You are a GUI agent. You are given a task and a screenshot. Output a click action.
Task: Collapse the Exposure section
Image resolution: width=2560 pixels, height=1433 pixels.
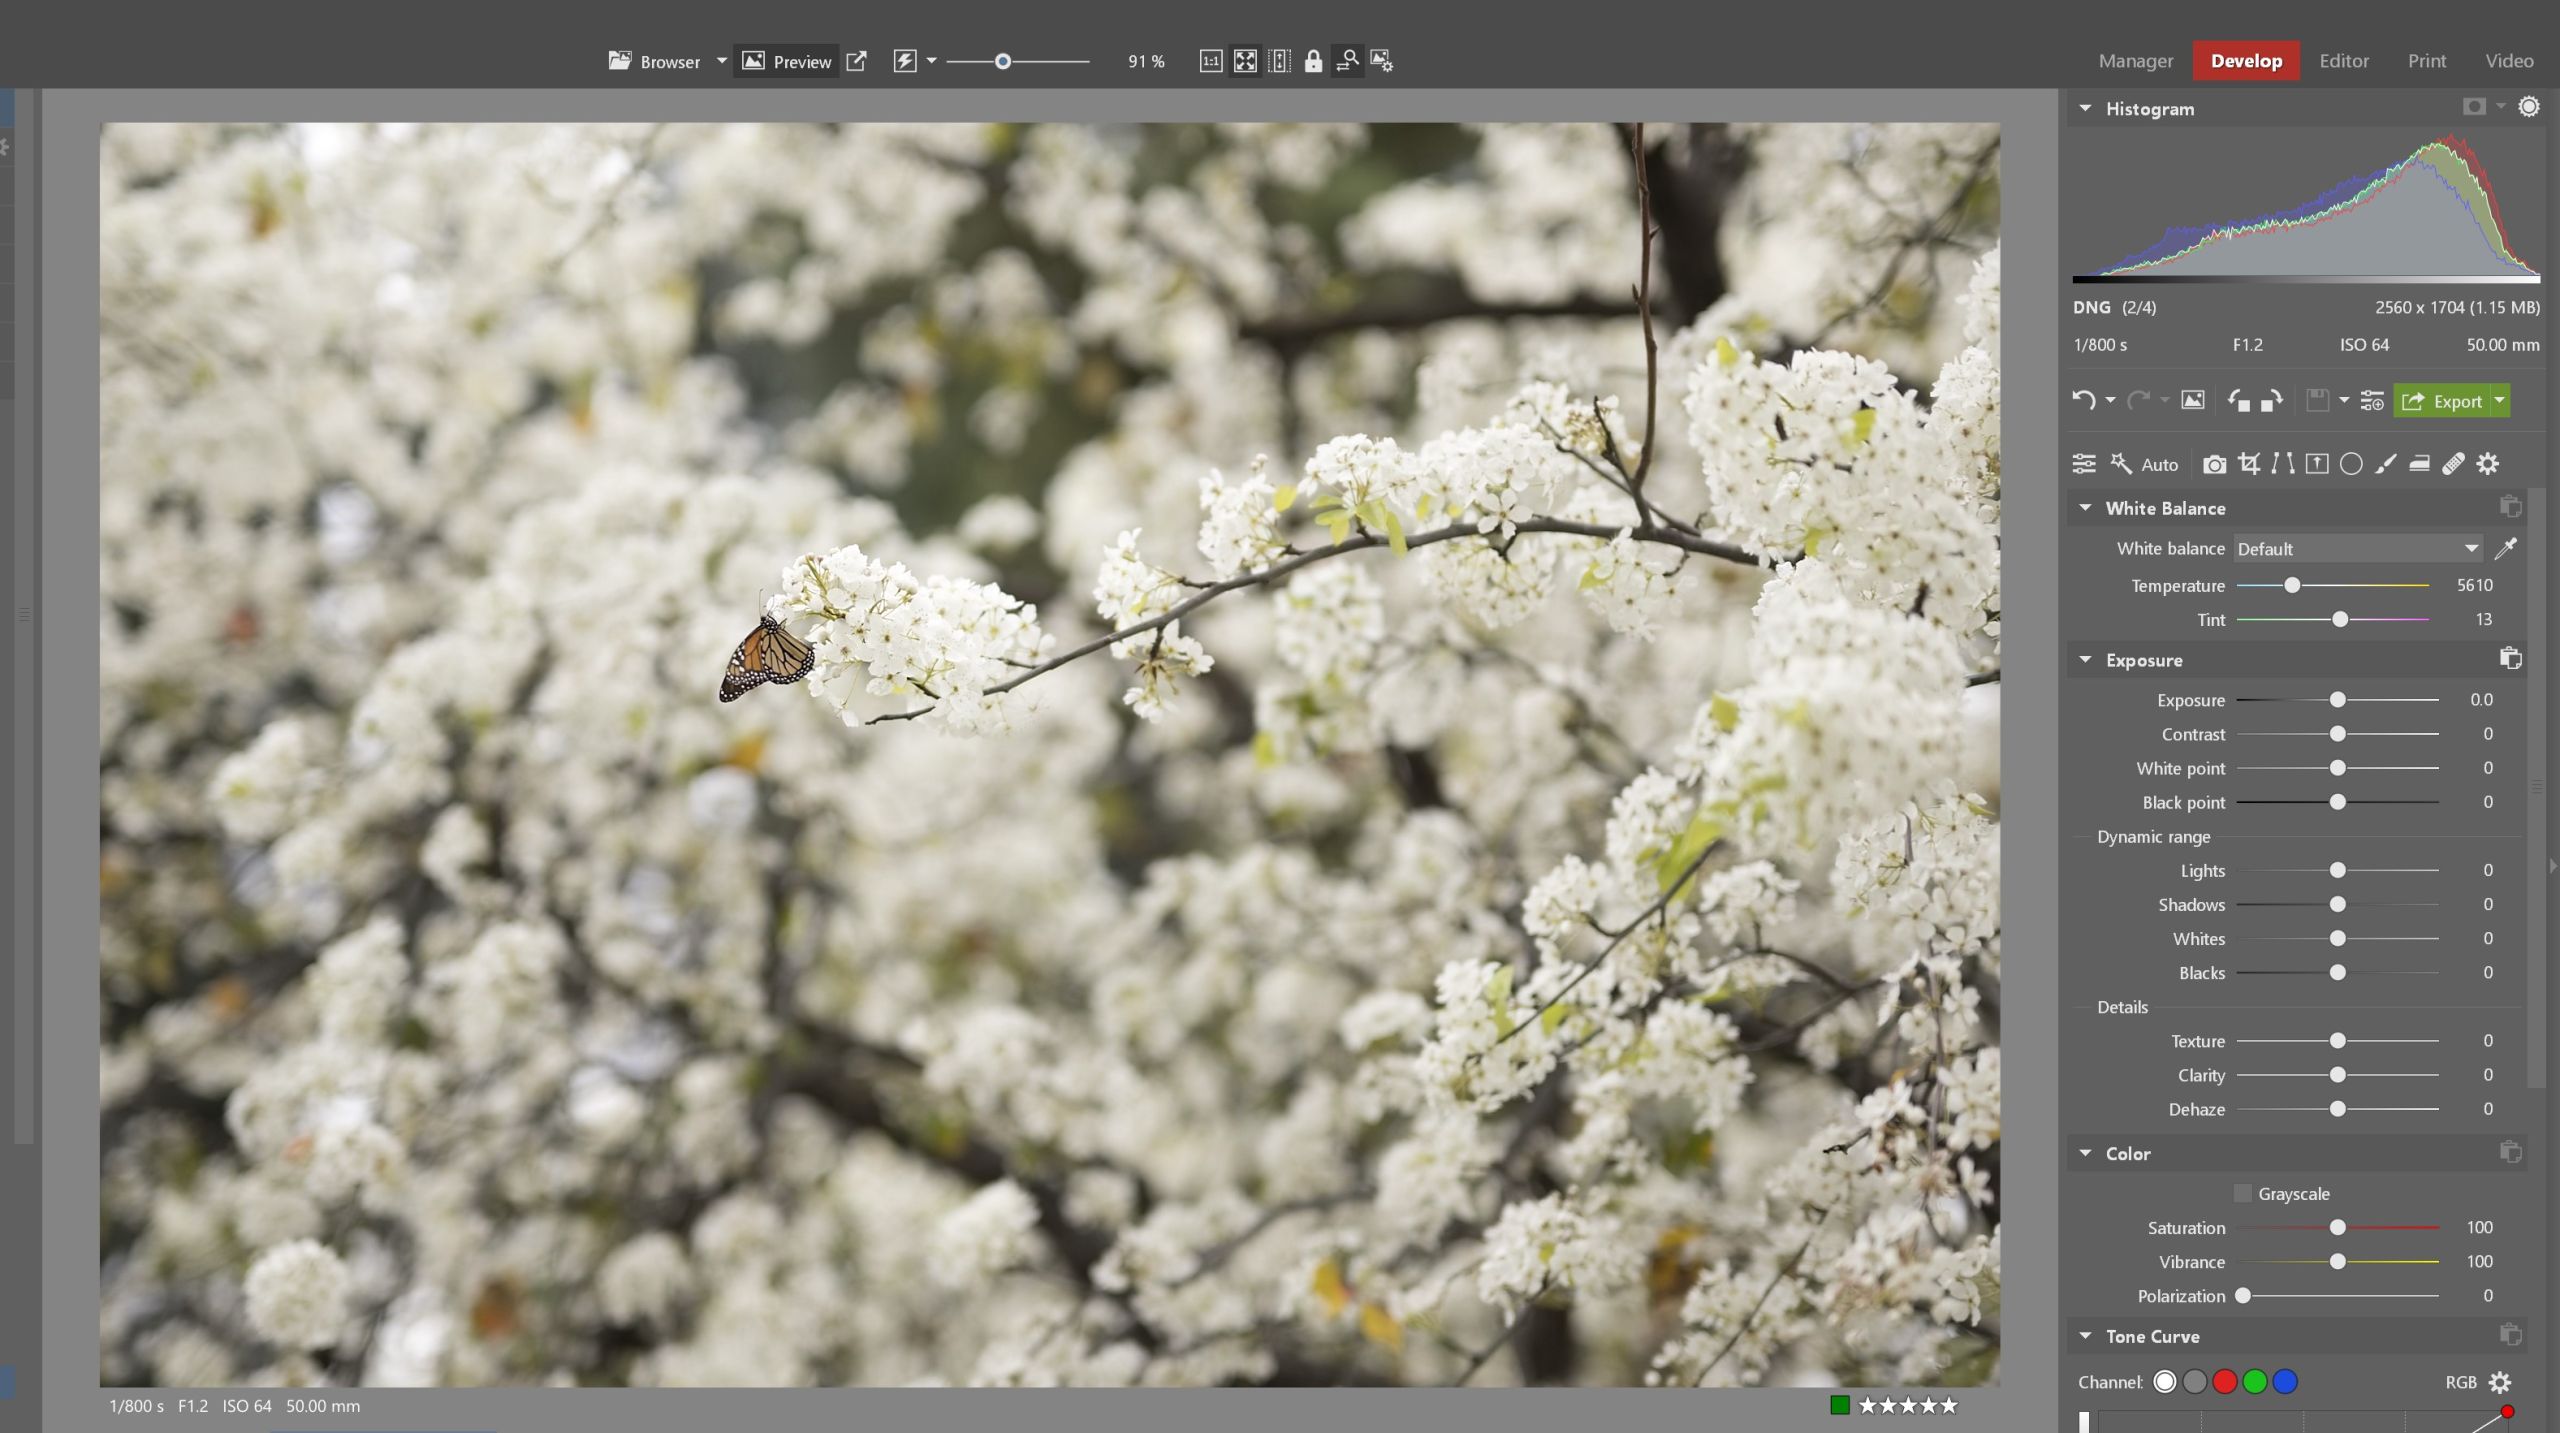click(x=2084, y=660)
